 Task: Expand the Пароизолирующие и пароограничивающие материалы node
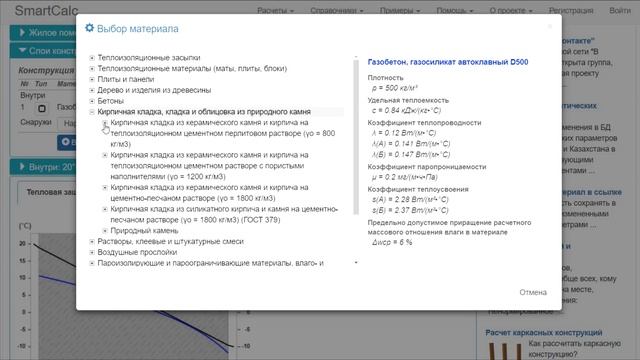click(x=92, y=263)
